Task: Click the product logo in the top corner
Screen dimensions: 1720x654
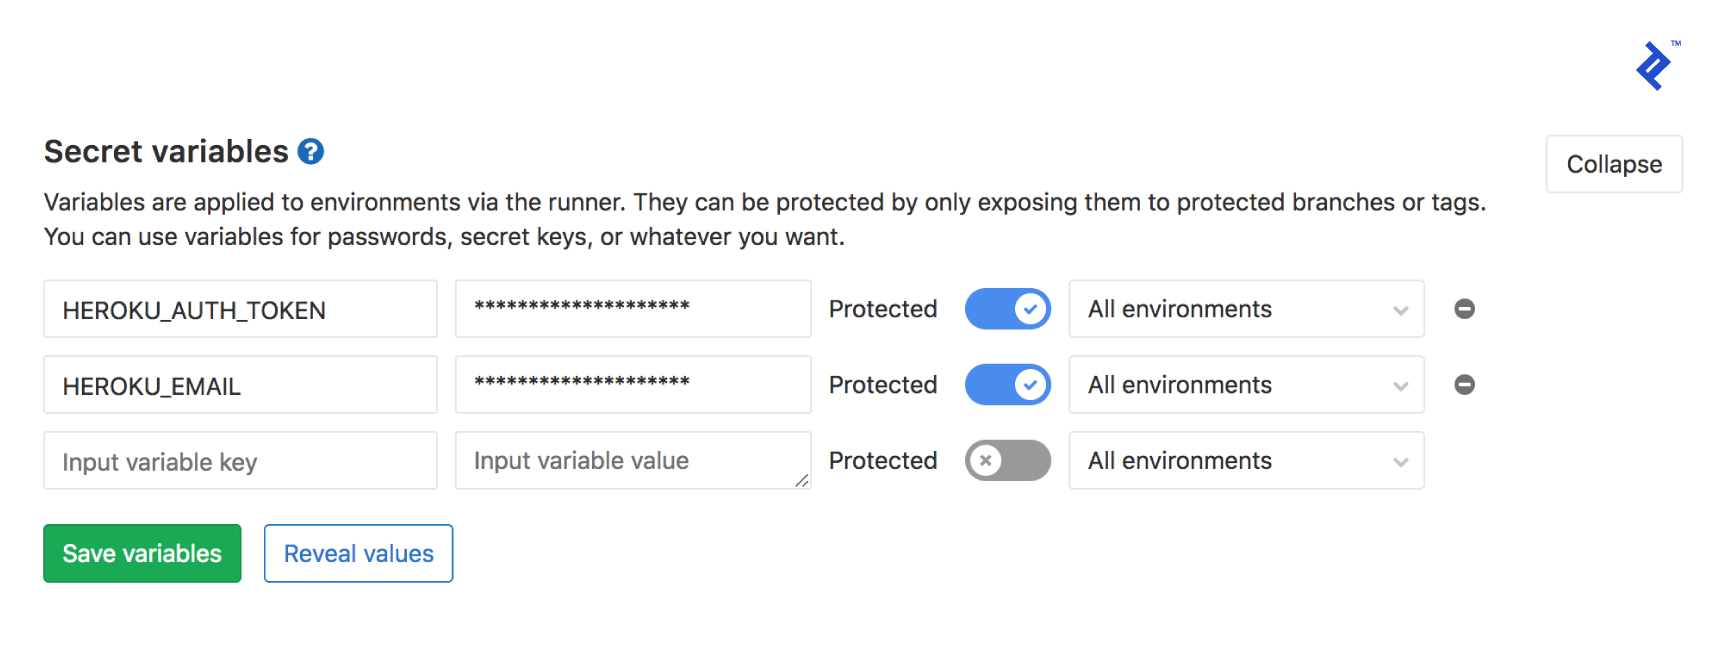Action: pyautogui.click(x=1652, y=65)
